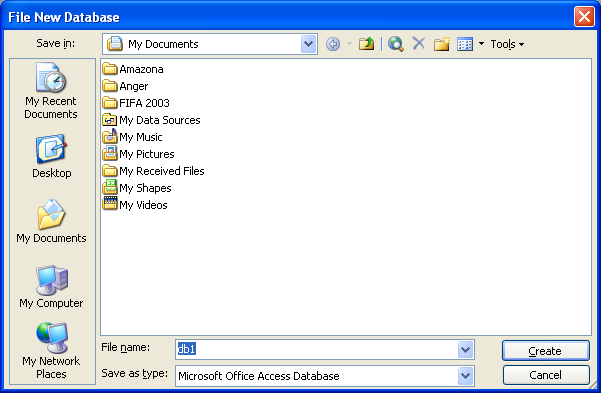
Task: Click the 'My Data Sources' name
Action: (160, 120)
